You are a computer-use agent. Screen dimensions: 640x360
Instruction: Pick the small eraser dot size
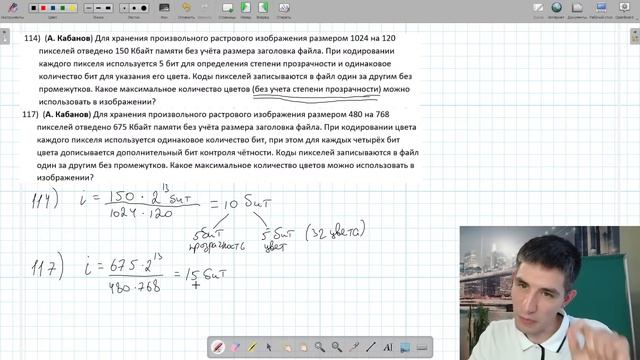[x=124, y=8]
